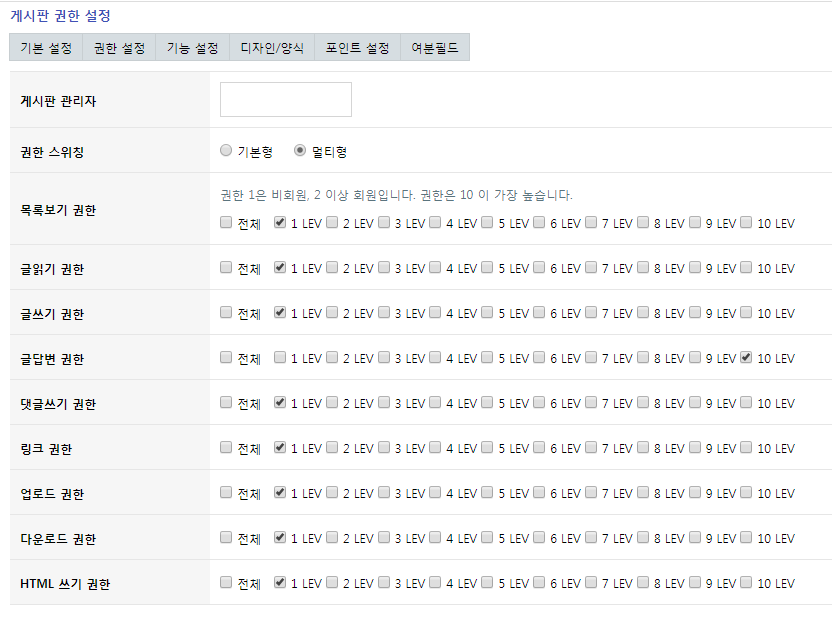Click the 게시판 관리자 input field
Image resolution: width=832 pixels, height=617 pixels.
(x=286, y=100)
